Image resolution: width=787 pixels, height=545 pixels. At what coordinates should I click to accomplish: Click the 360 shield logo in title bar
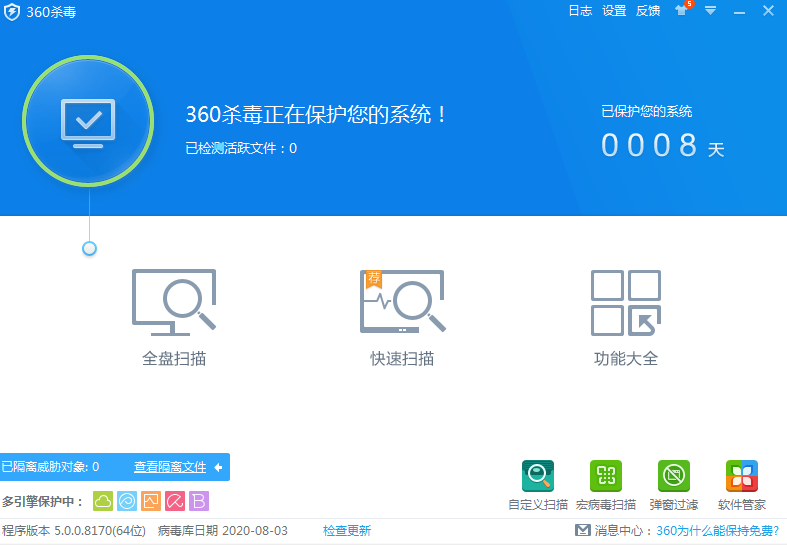(12, 12)
